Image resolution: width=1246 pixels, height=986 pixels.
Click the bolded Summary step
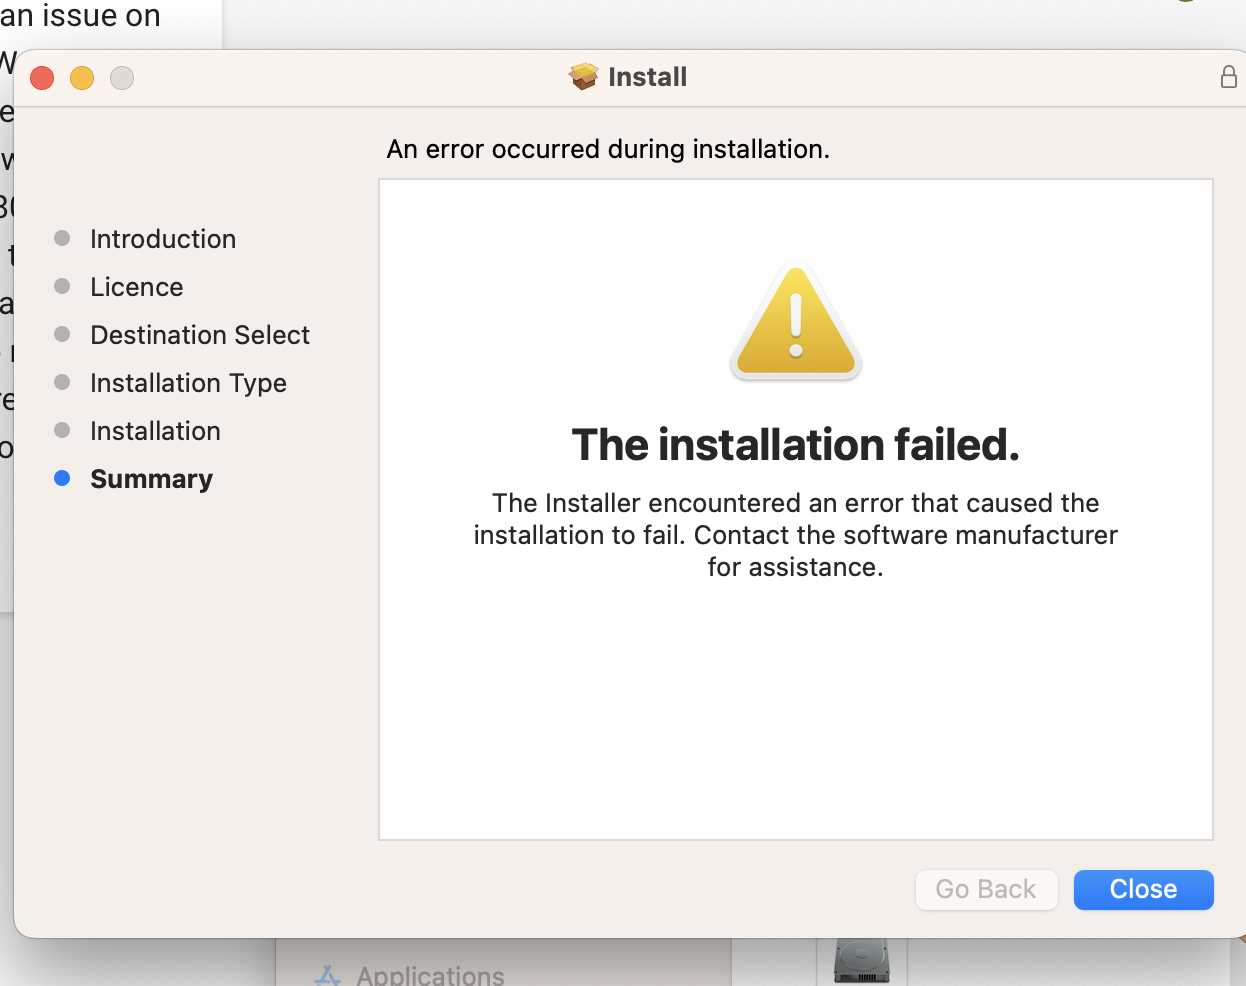point(151,479)
